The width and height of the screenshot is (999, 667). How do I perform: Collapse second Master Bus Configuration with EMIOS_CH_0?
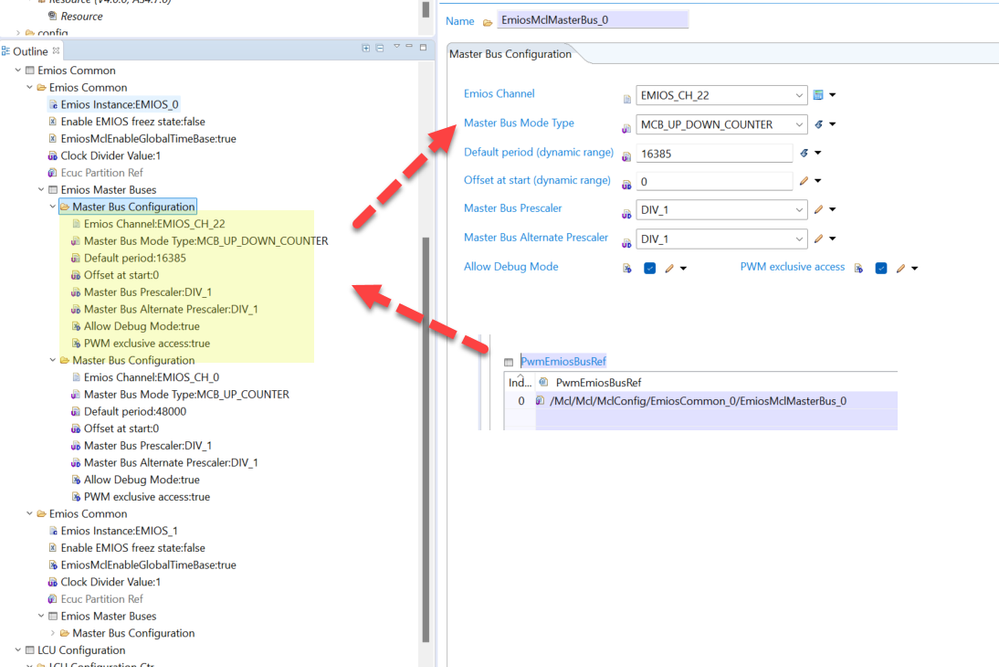coord(53,360)
